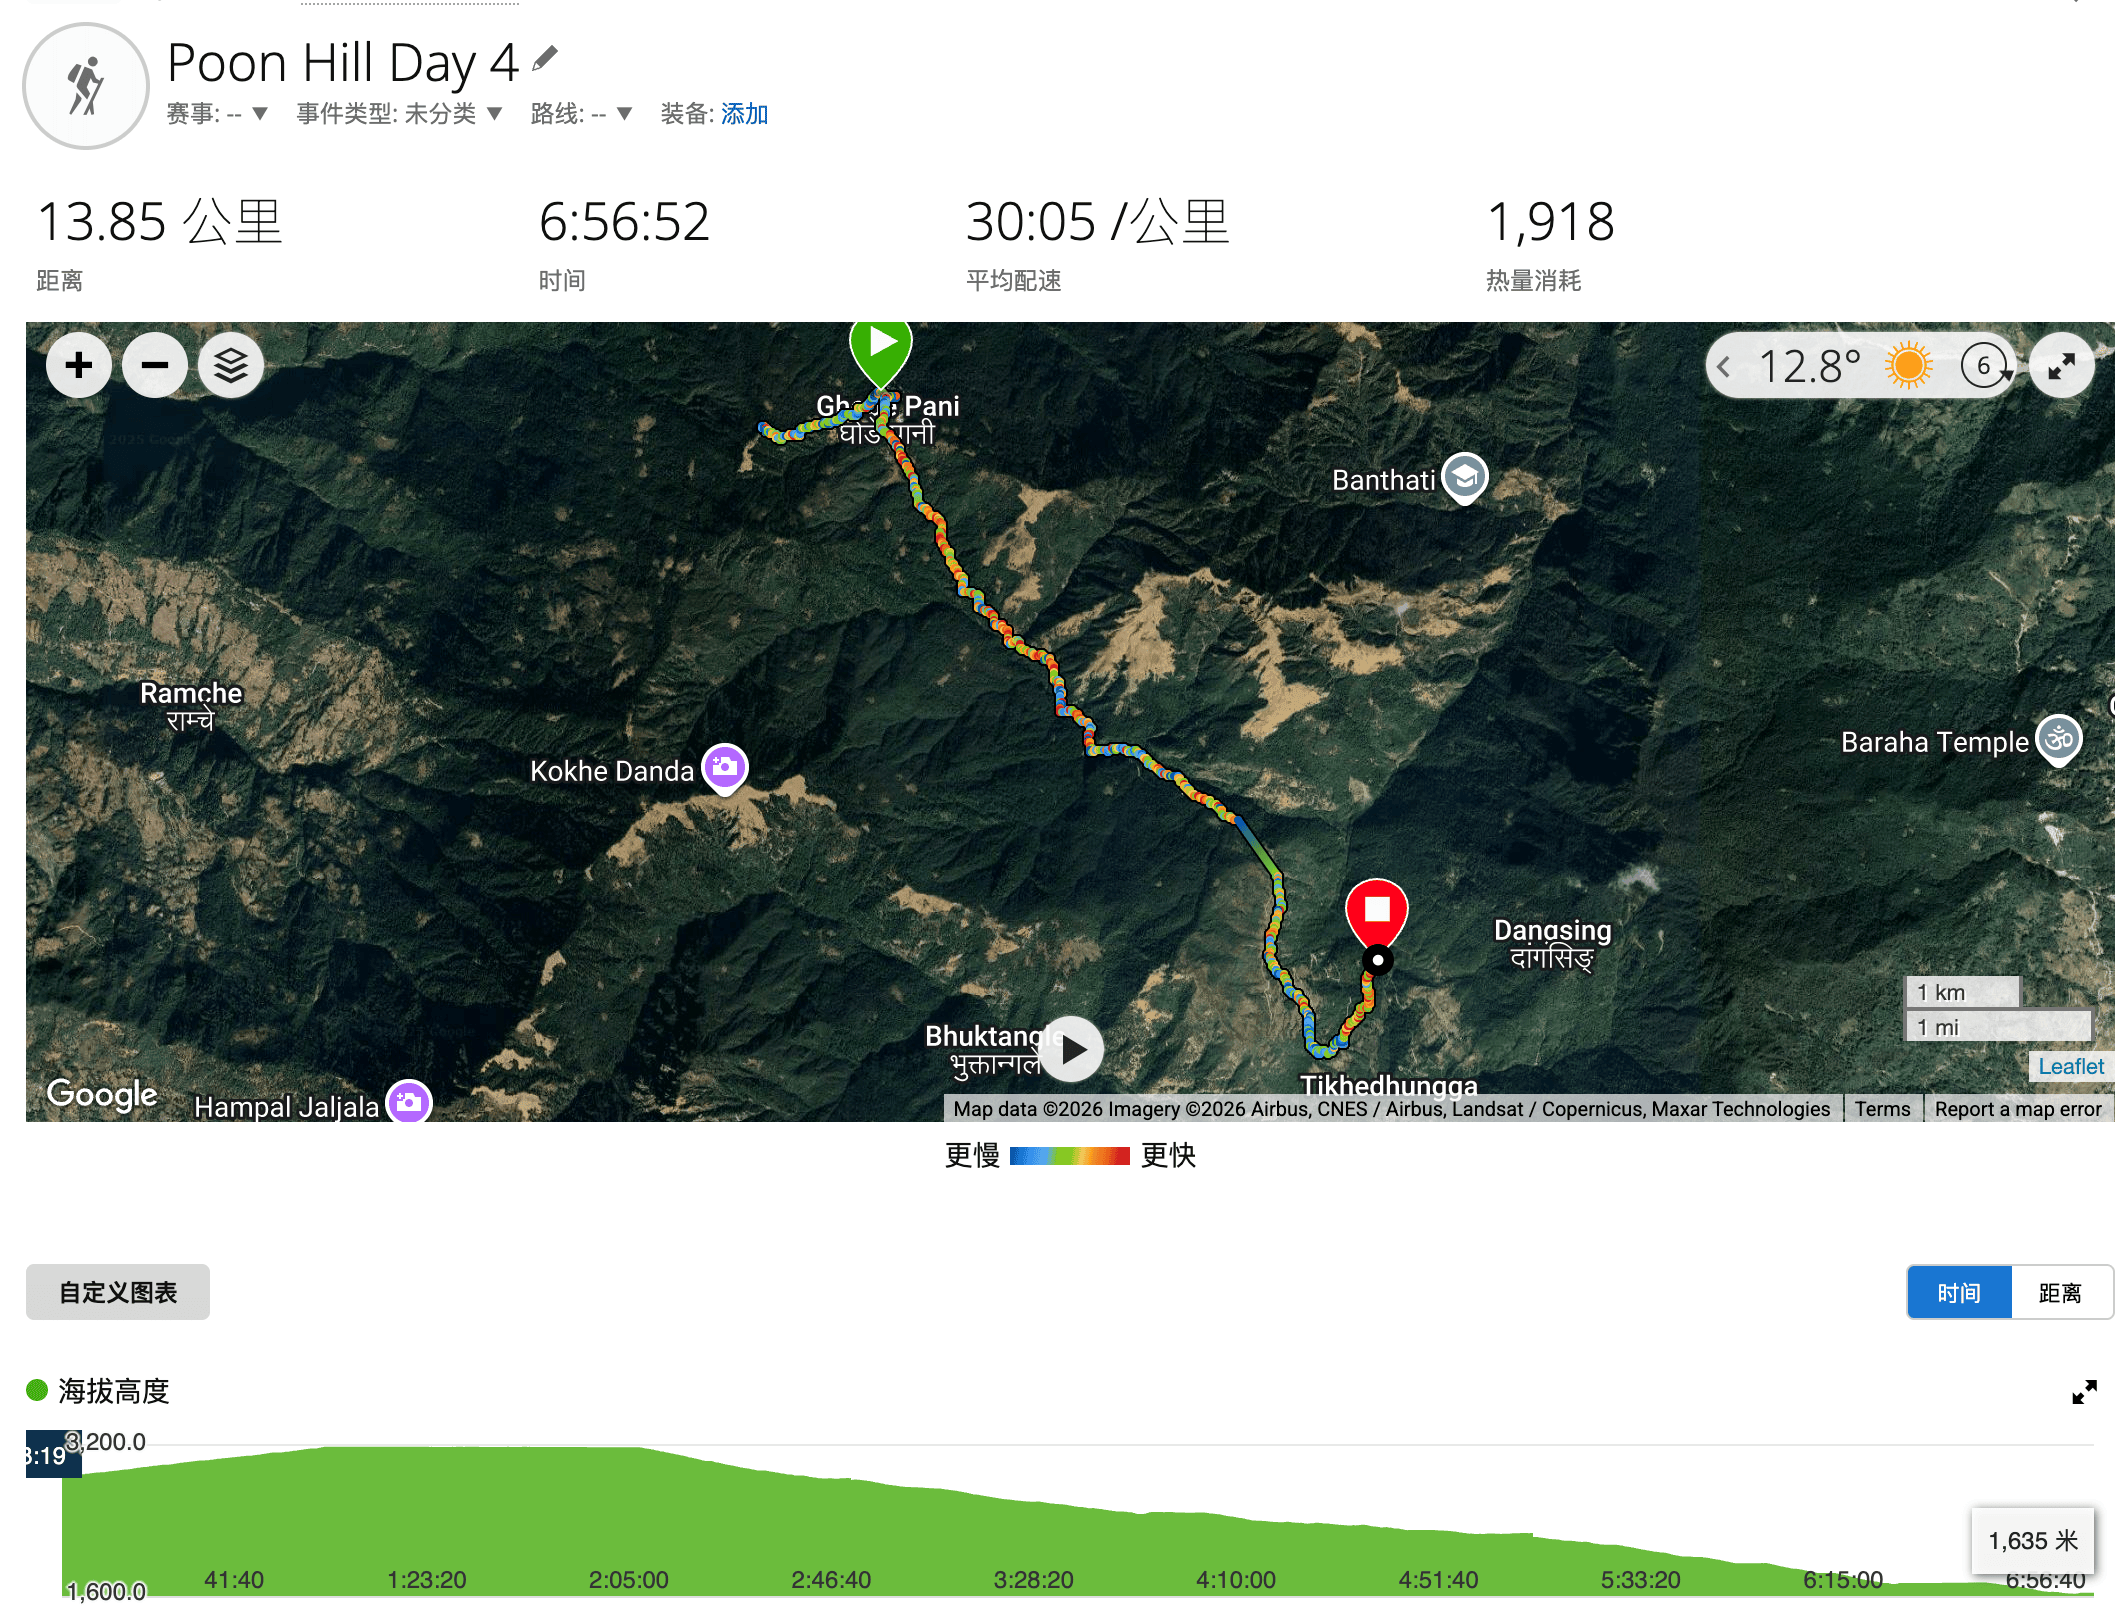
Task: Open the 自定义图表 button
Action: coord(118,1292)
